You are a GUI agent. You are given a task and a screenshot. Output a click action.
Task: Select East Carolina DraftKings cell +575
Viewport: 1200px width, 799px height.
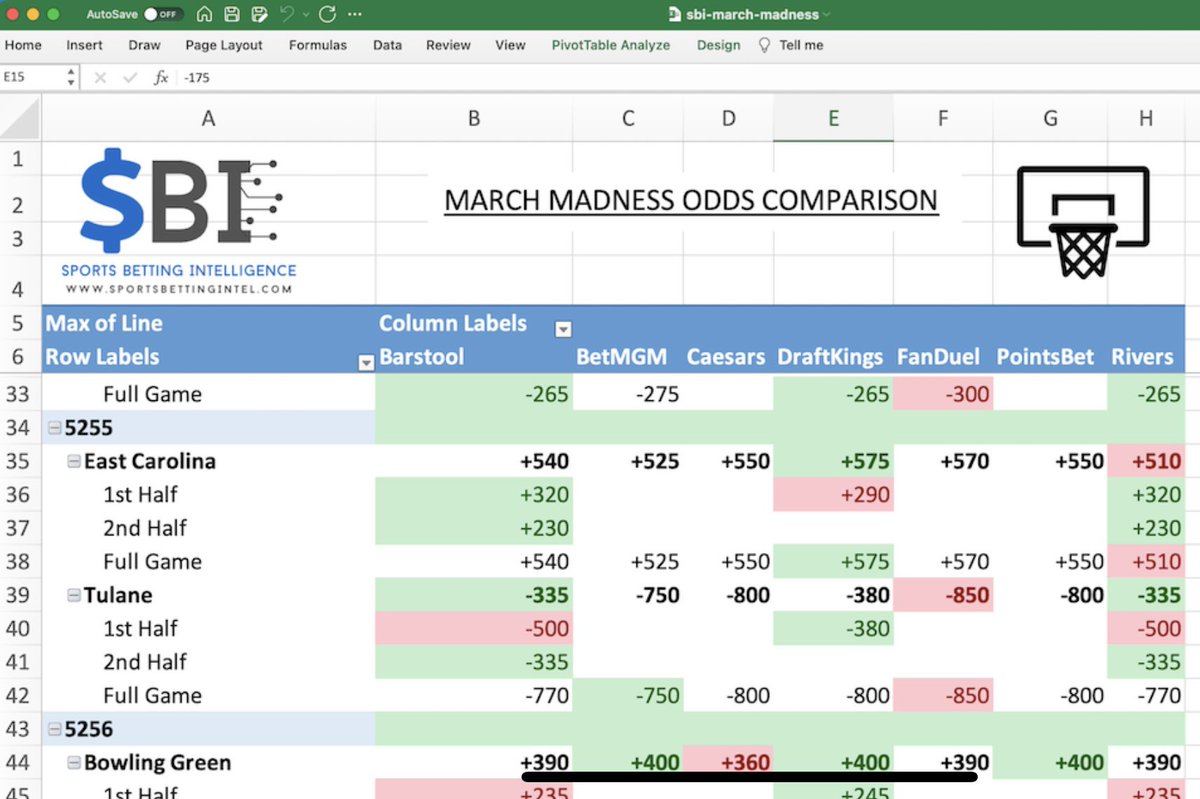(x=833, y=461)
